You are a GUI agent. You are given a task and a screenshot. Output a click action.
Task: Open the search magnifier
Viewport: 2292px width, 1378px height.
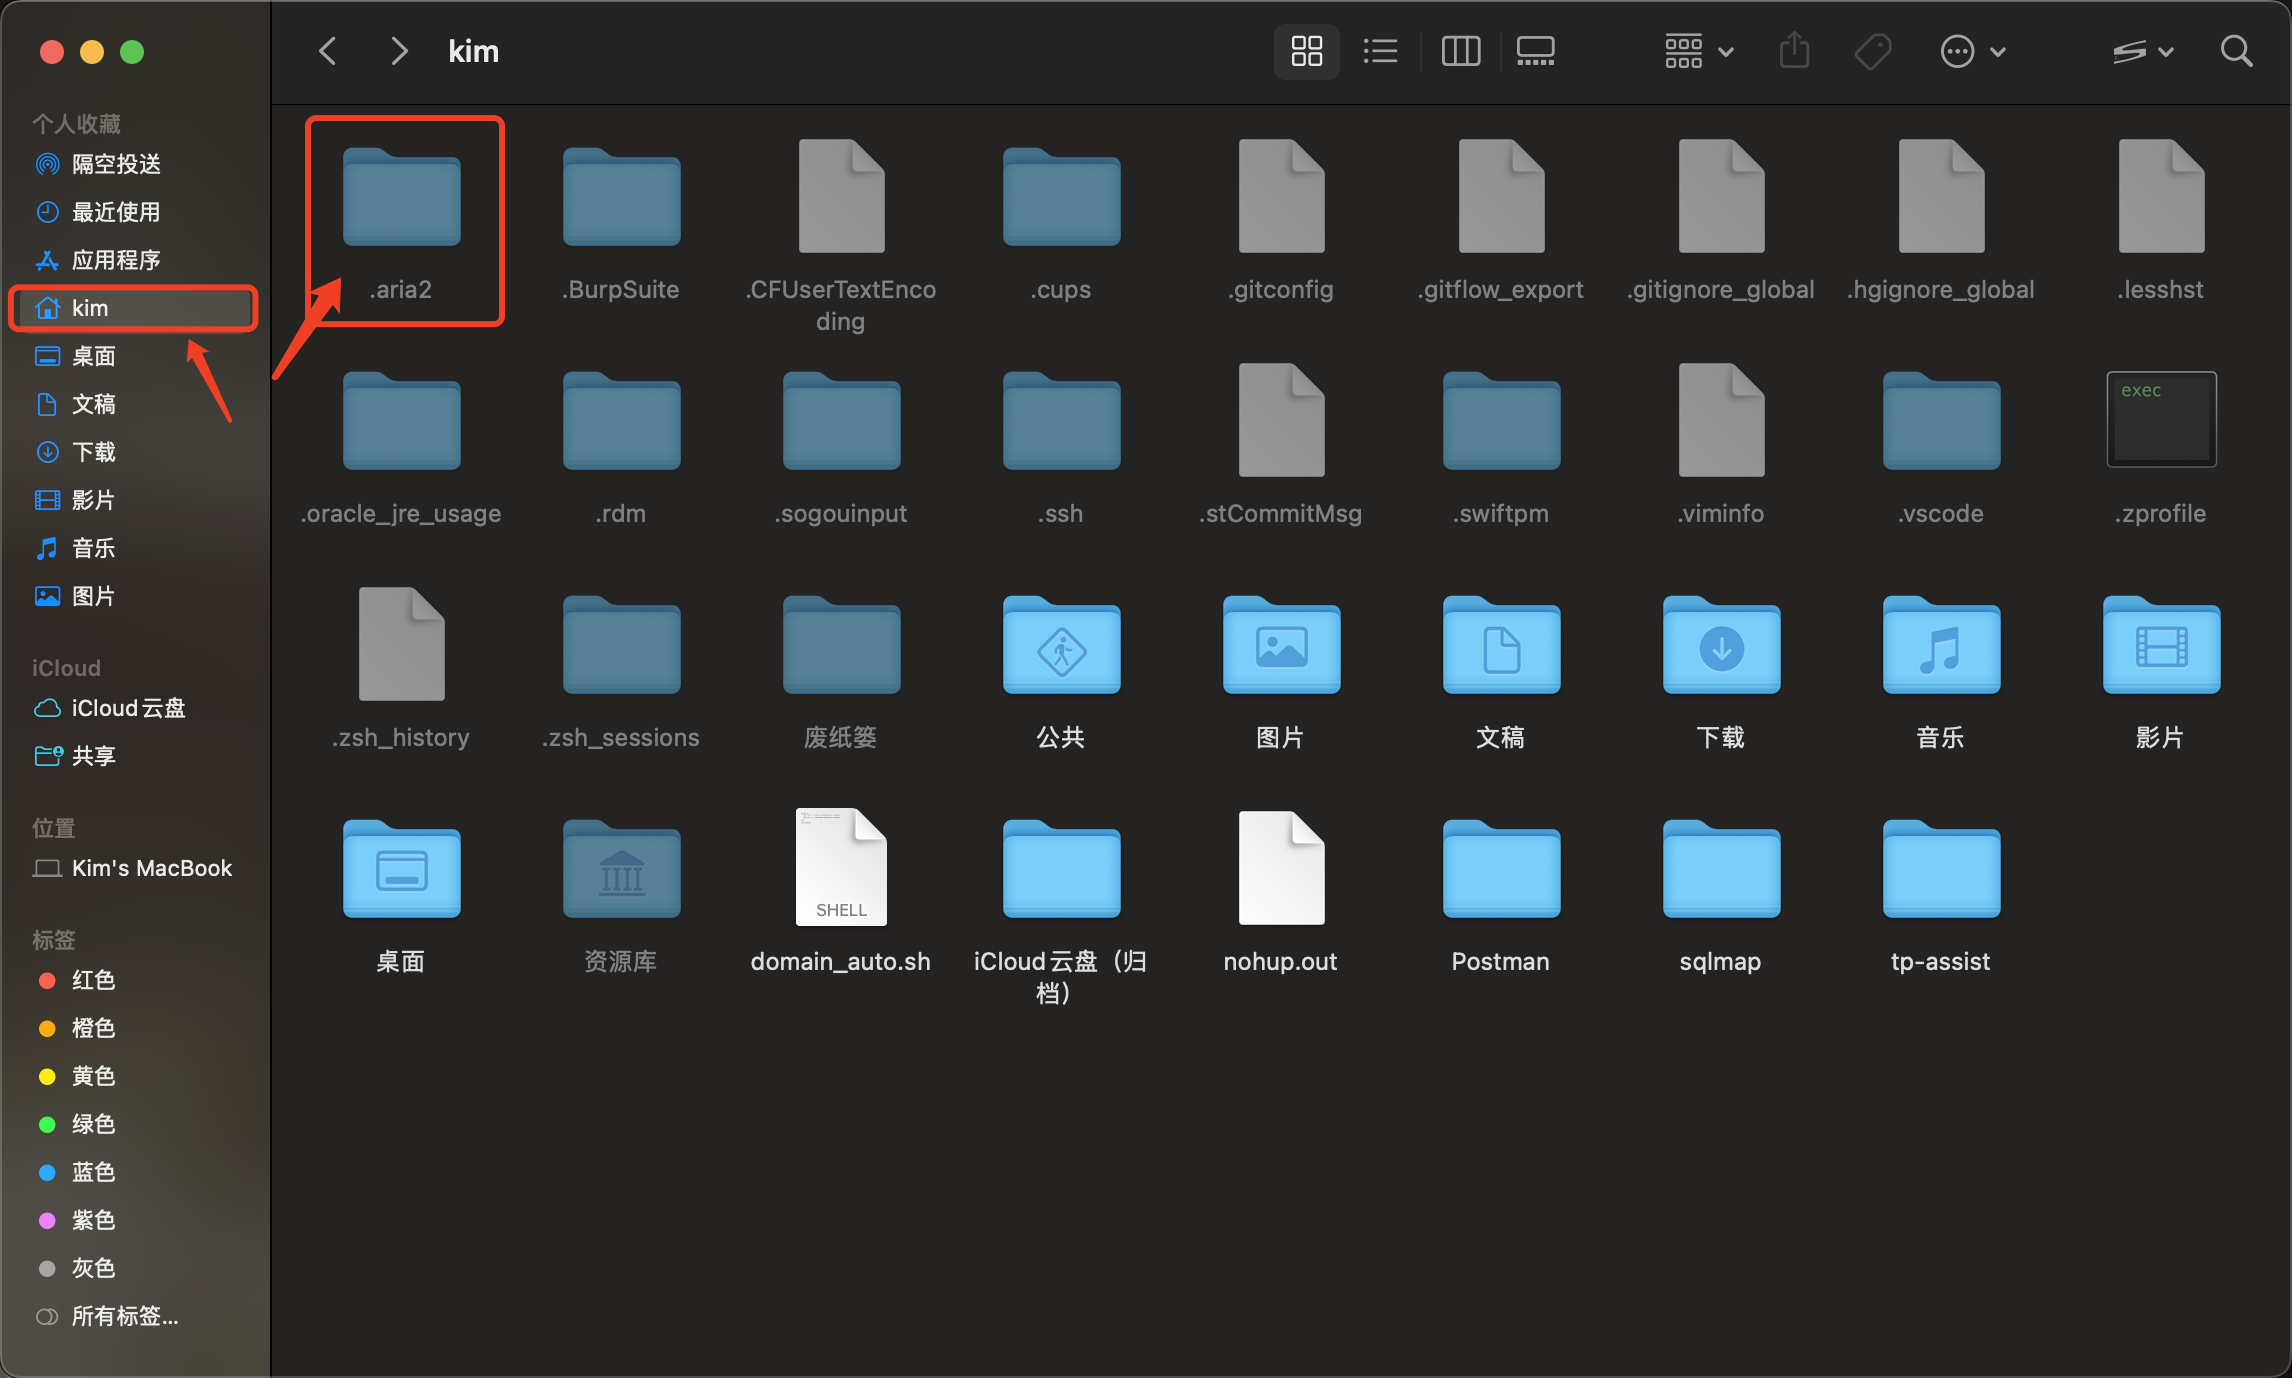[2236, 51]
